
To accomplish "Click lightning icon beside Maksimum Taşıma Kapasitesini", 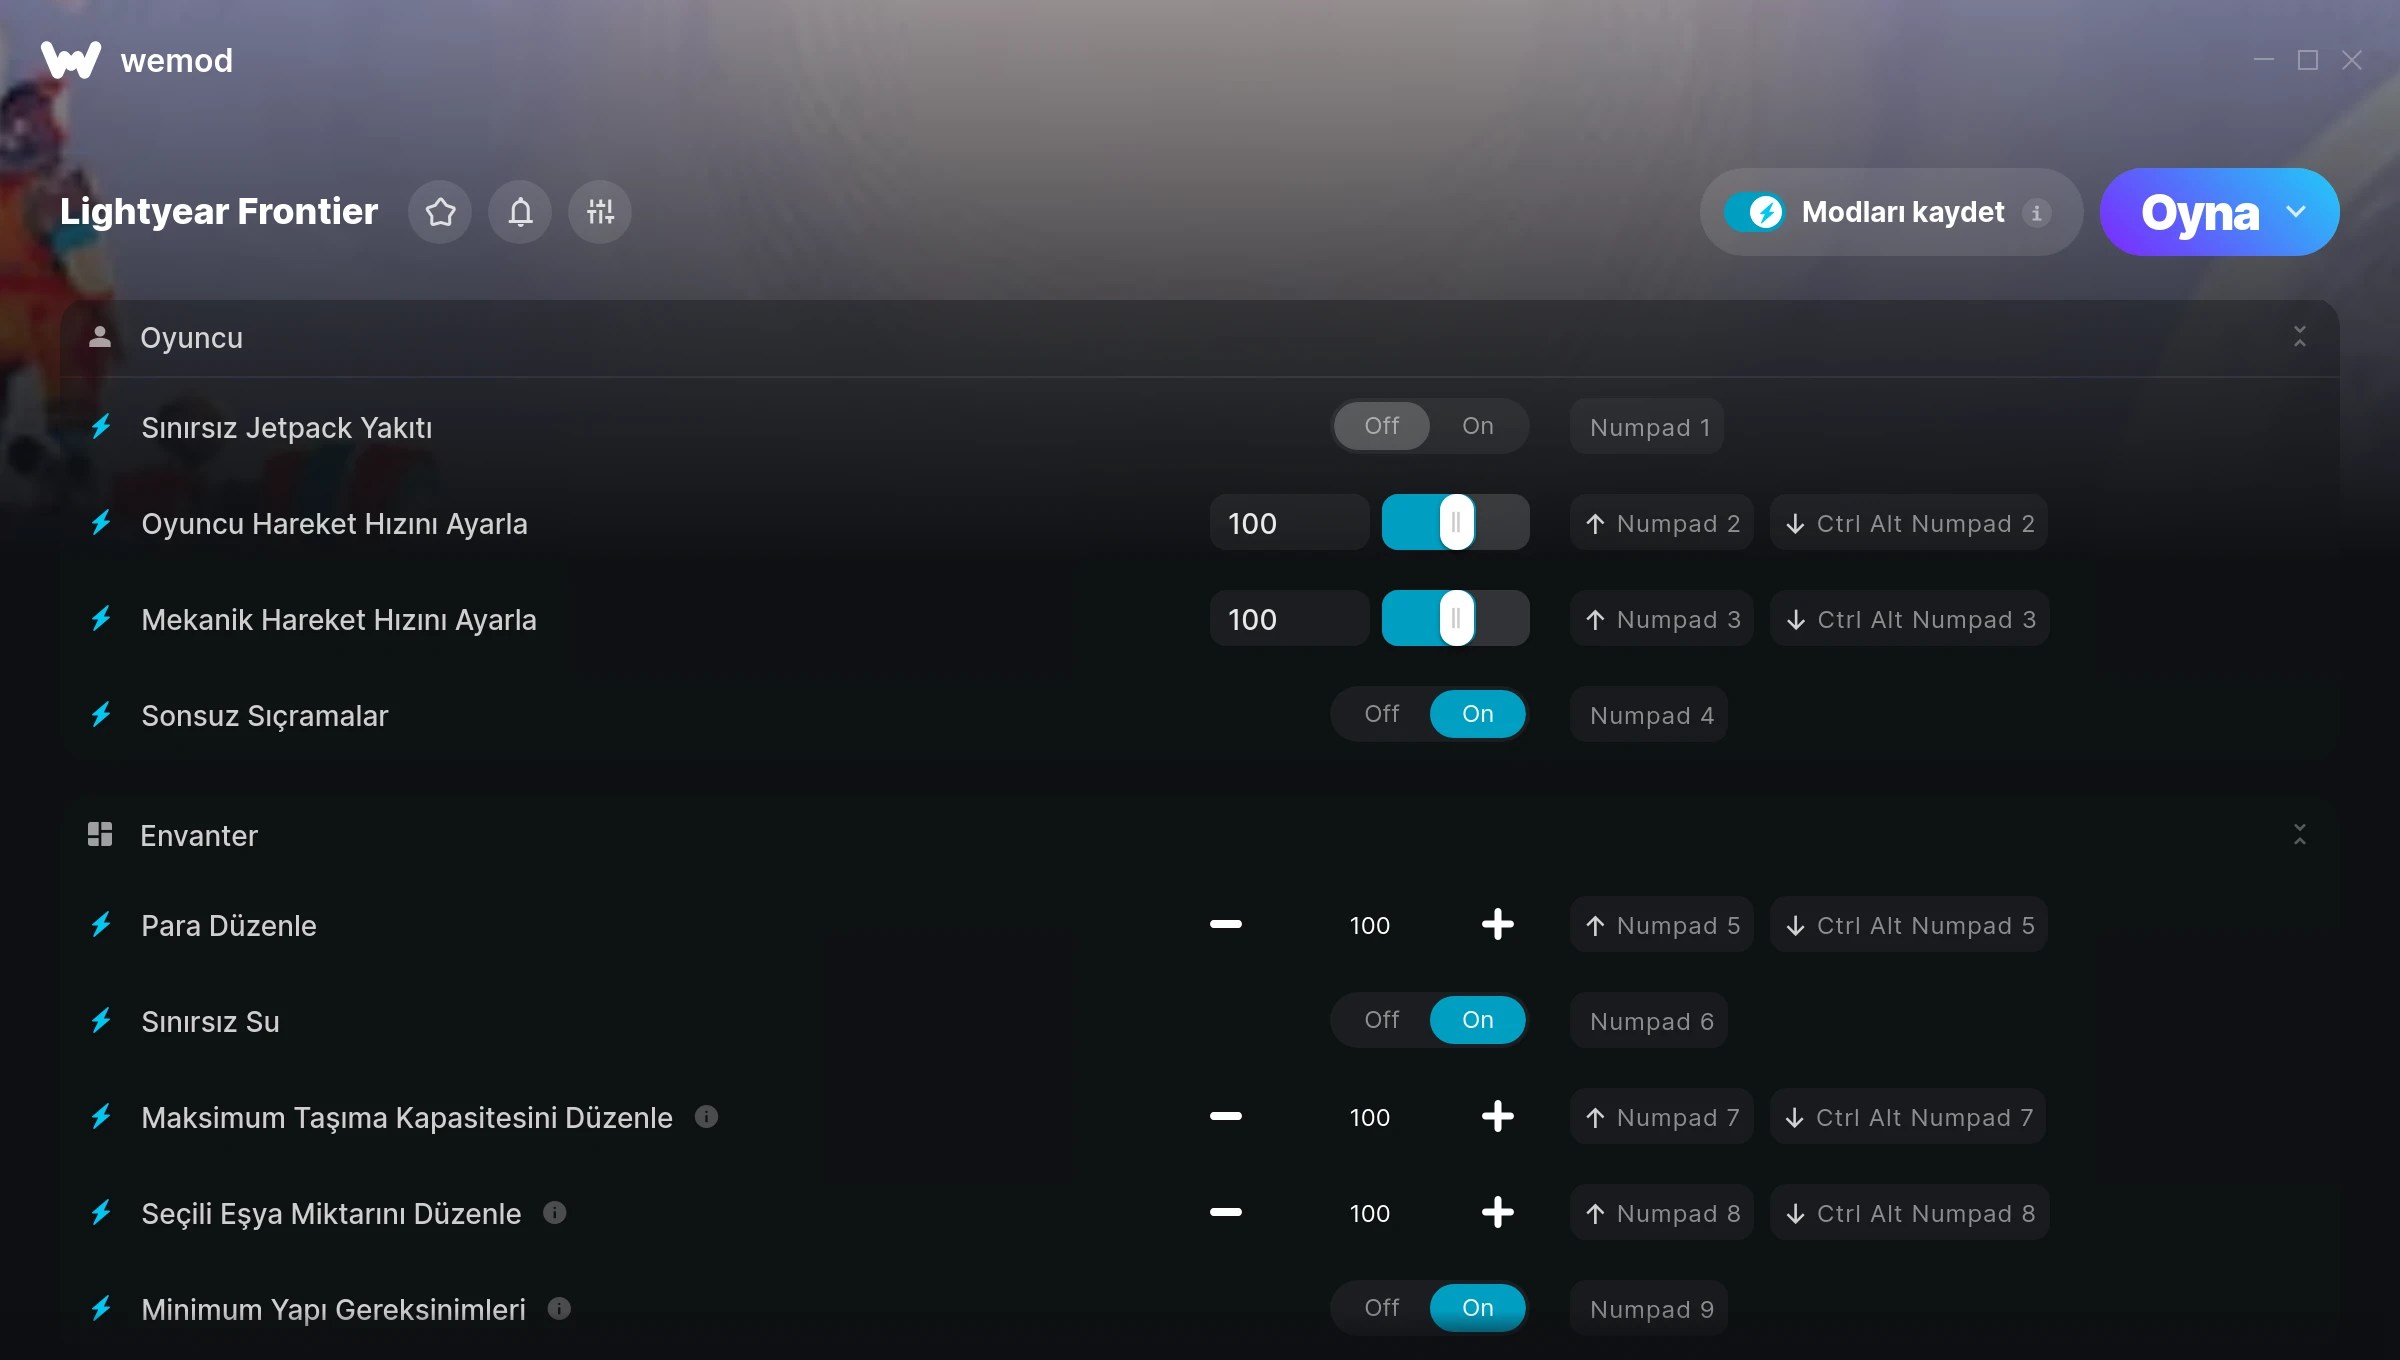I will 101,1117.
